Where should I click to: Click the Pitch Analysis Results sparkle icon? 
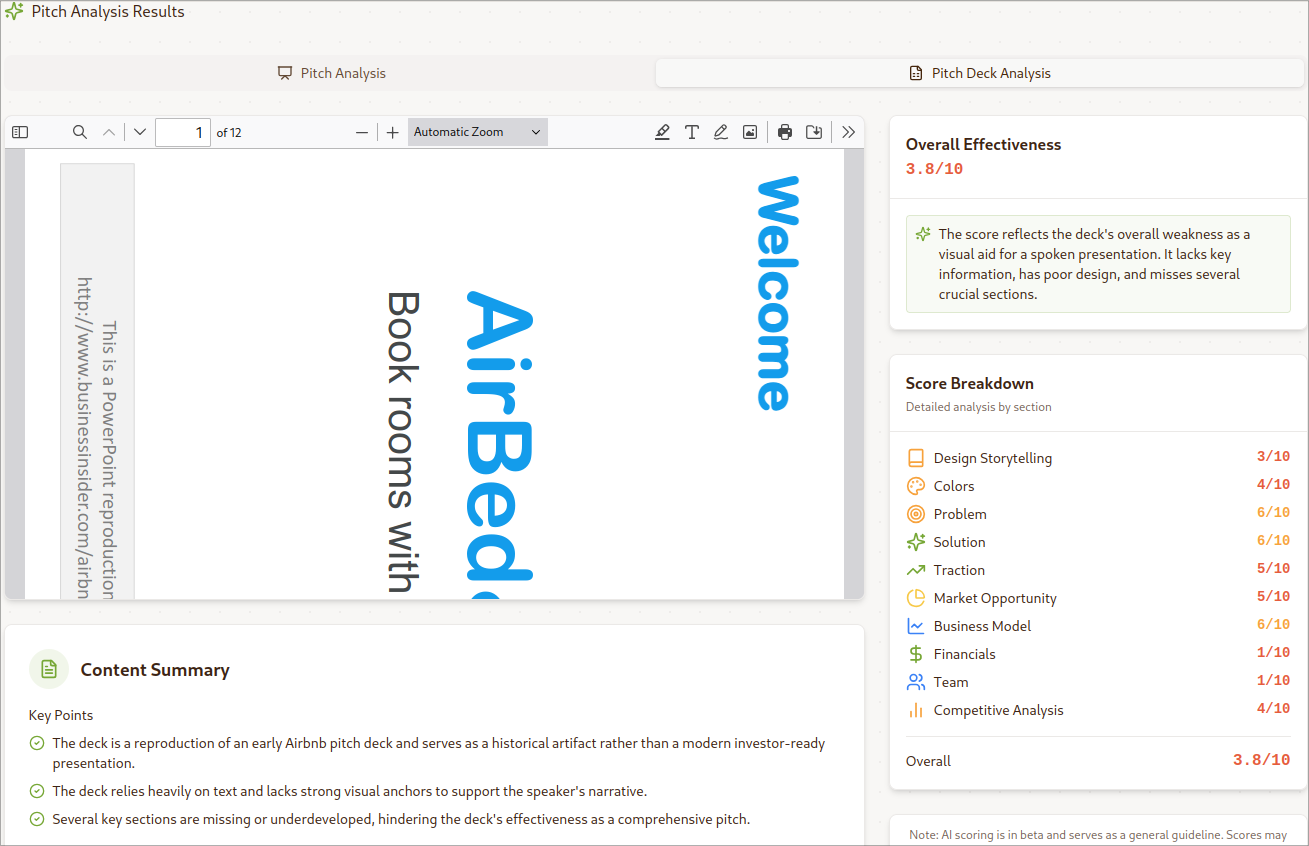[x=14, y=12]
